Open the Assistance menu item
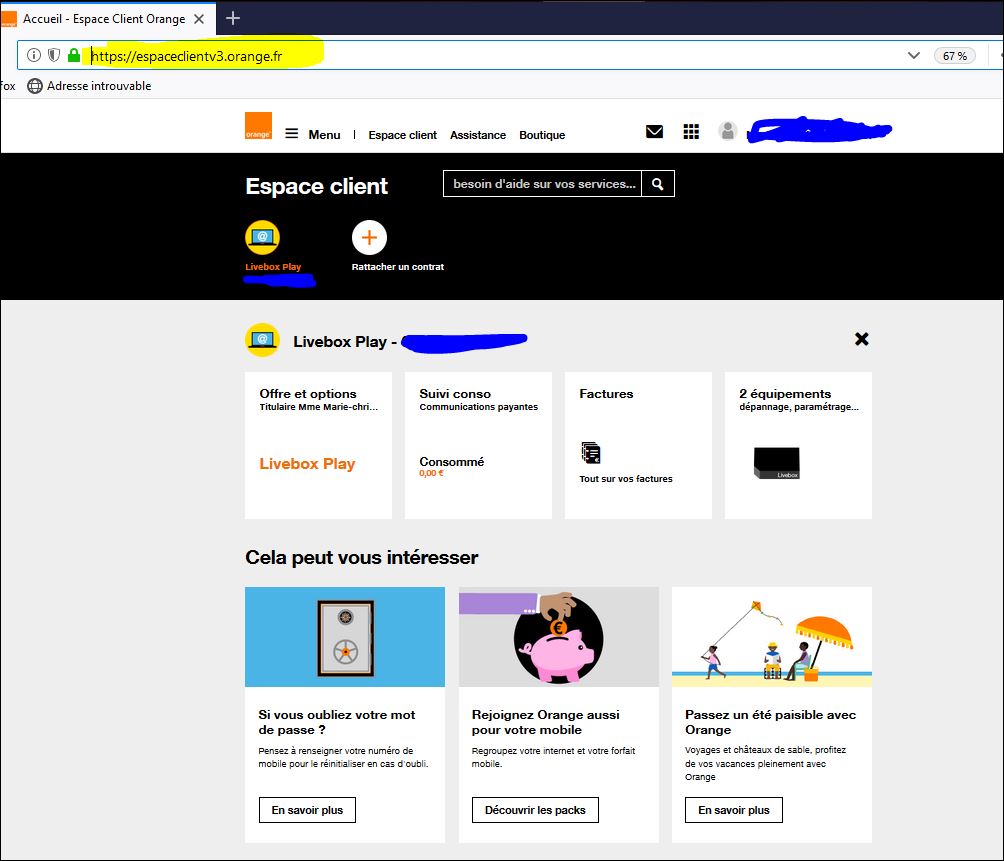The height and width of the screenshot is (861, 1004). tap(477, 135)
